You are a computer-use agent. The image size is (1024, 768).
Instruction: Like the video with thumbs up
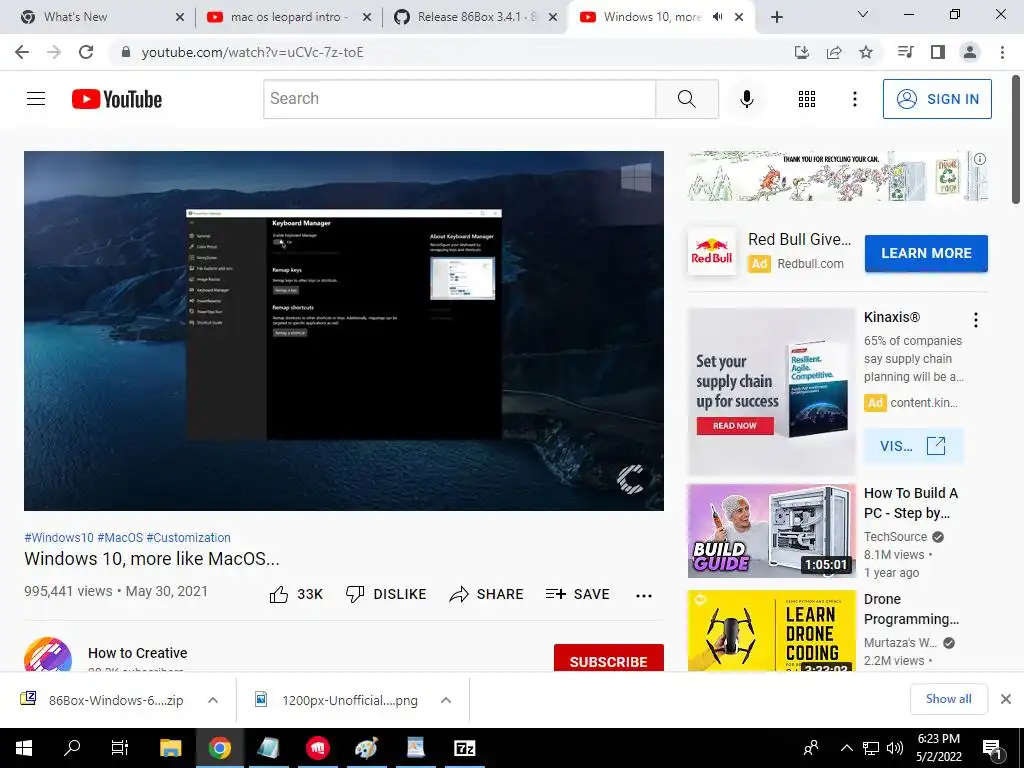point(296,594)
